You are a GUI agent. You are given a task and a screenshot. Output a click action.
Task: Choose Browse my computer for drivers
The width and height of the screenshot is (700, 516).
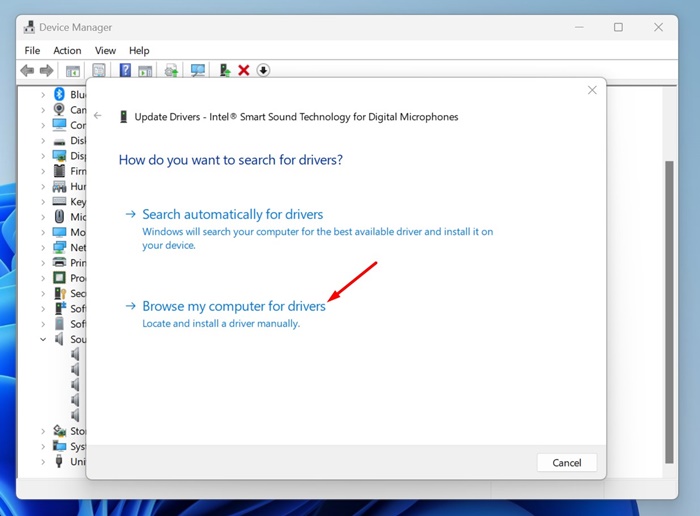[234, 306]
